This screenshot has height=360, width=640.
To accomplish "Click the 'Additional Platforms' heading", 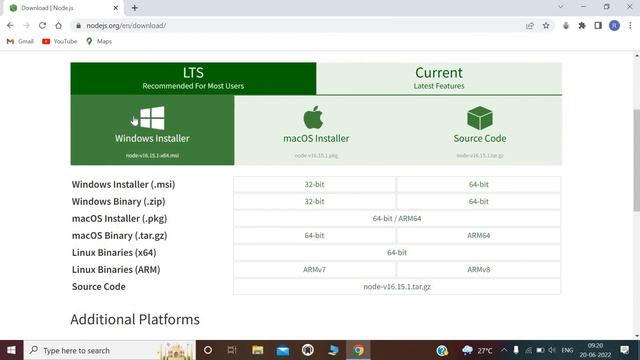I will coord(135,319).
